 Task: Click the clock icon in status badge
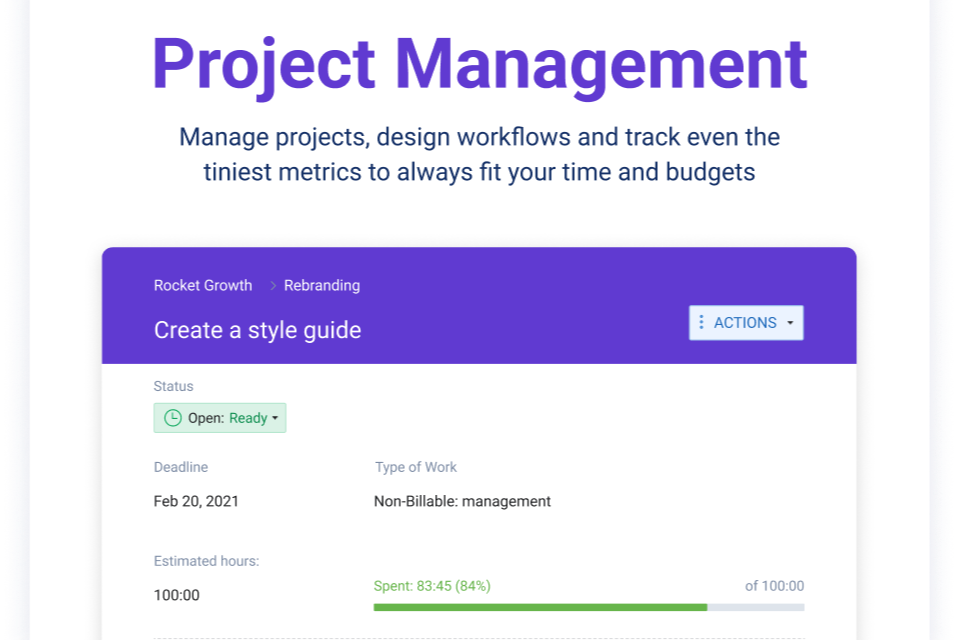172,418
